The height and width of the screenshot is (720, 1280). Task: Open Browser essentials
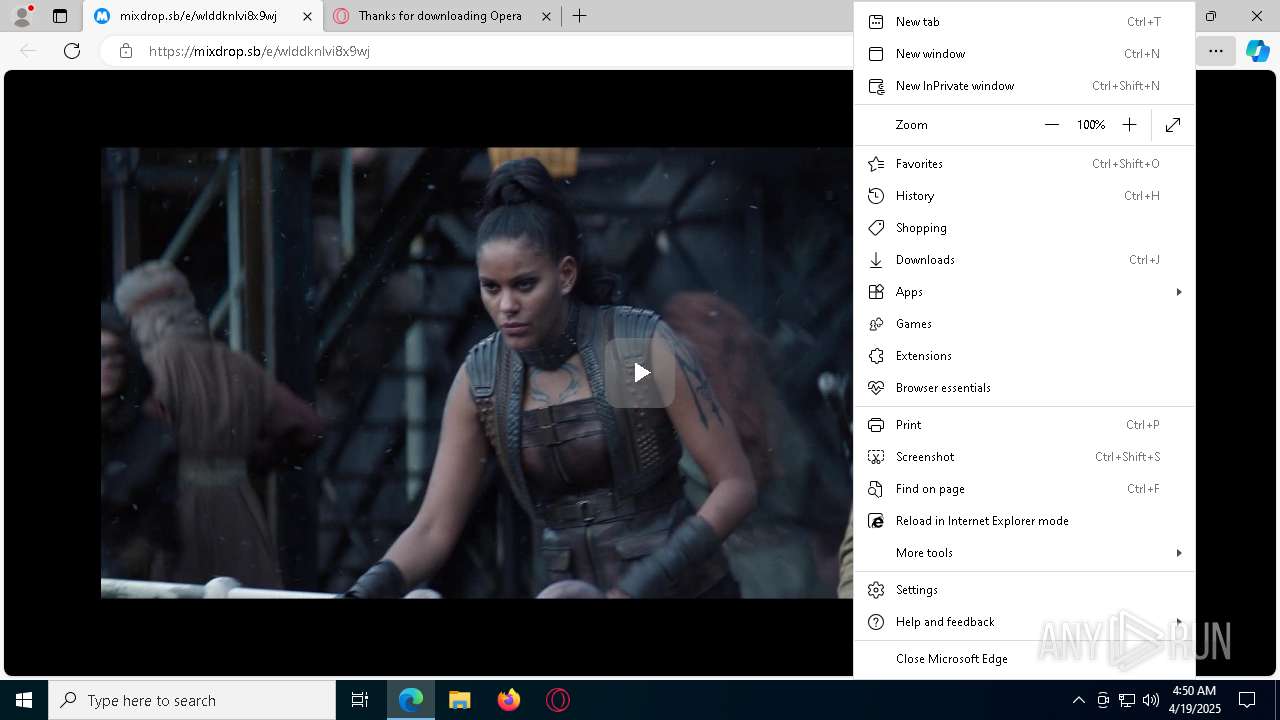[x=1024, y=388]
